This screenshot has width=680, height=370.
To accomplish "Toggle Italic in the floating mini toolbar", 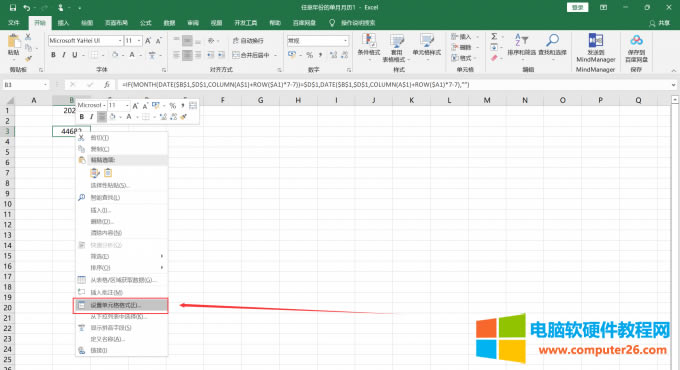I will (91, 117).
